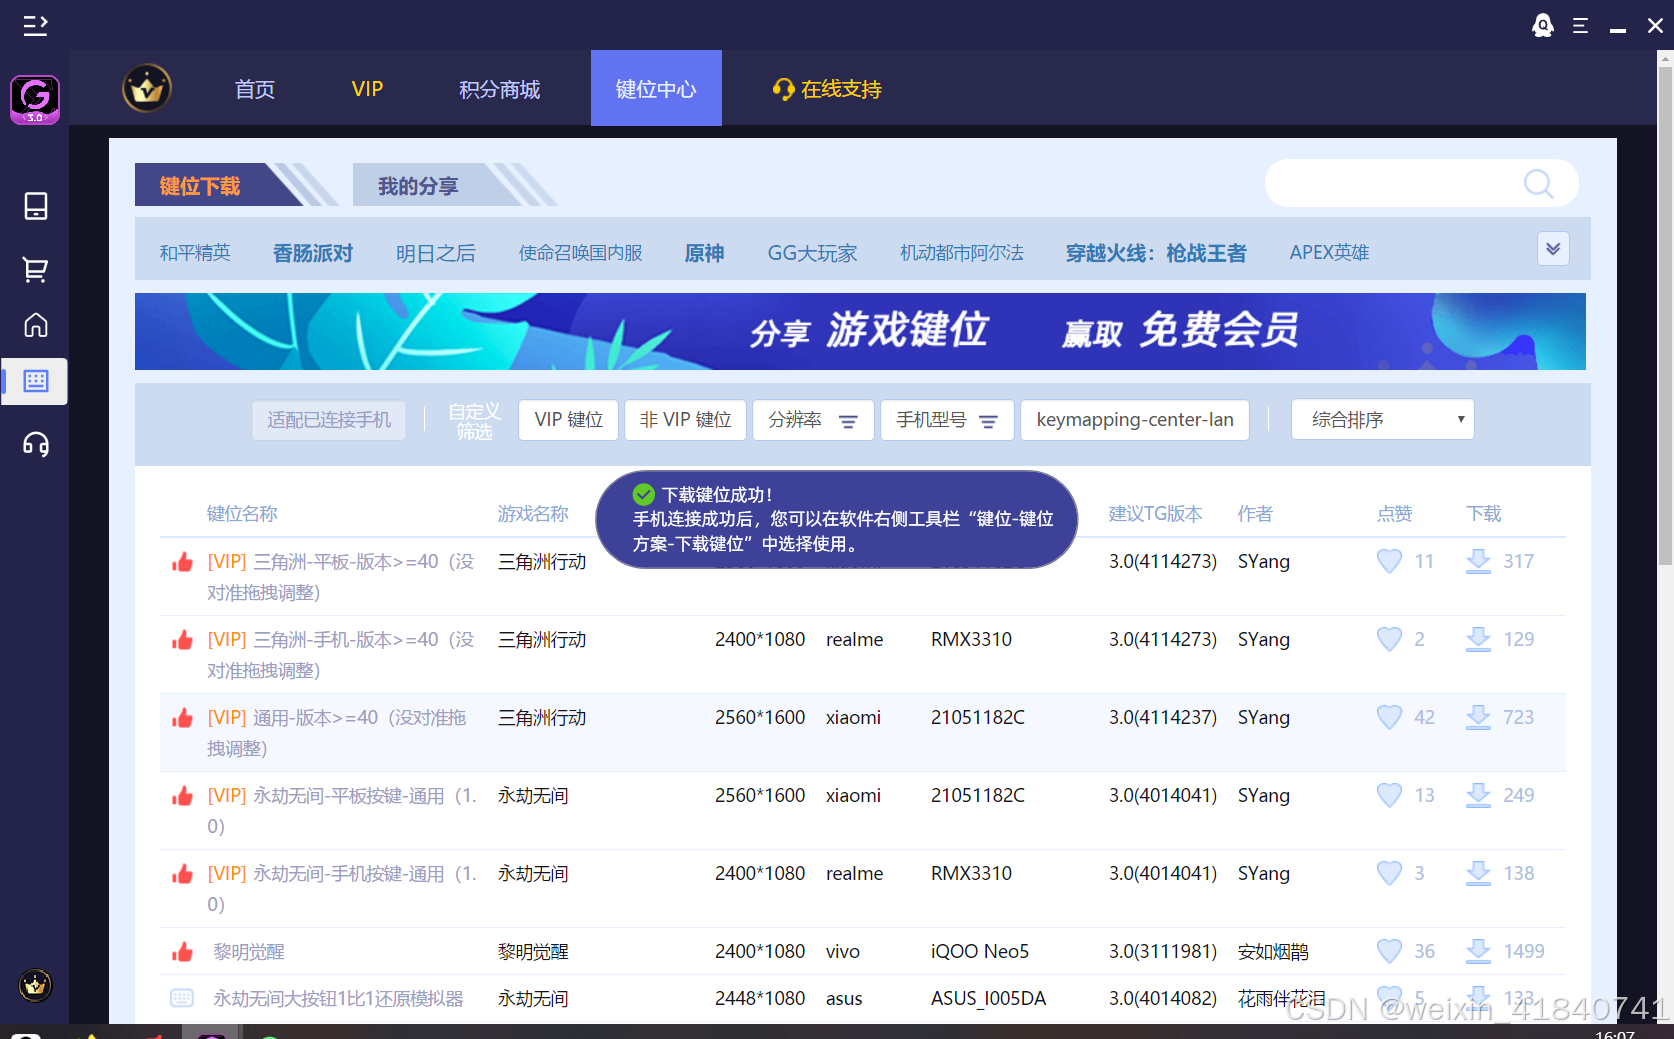The height and width of the screenshot is (1039, 1674).
Task: Expand the sidebar menu icon at top left
Action: (36, 25)
